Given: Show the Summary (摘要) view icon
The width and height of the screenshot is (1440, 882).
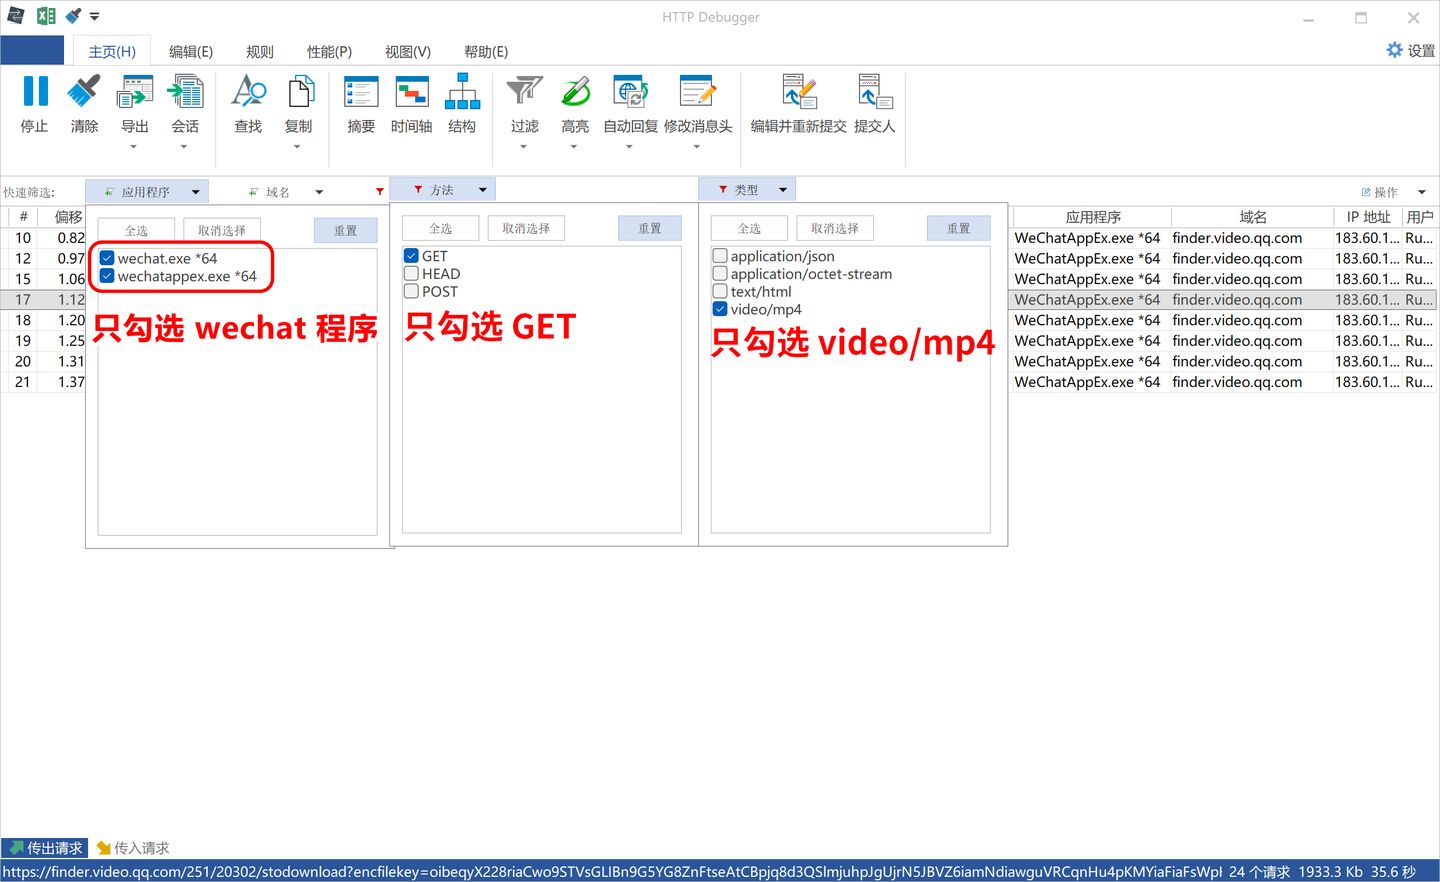Looking at the screenshot, I should [x=361, y=92].
